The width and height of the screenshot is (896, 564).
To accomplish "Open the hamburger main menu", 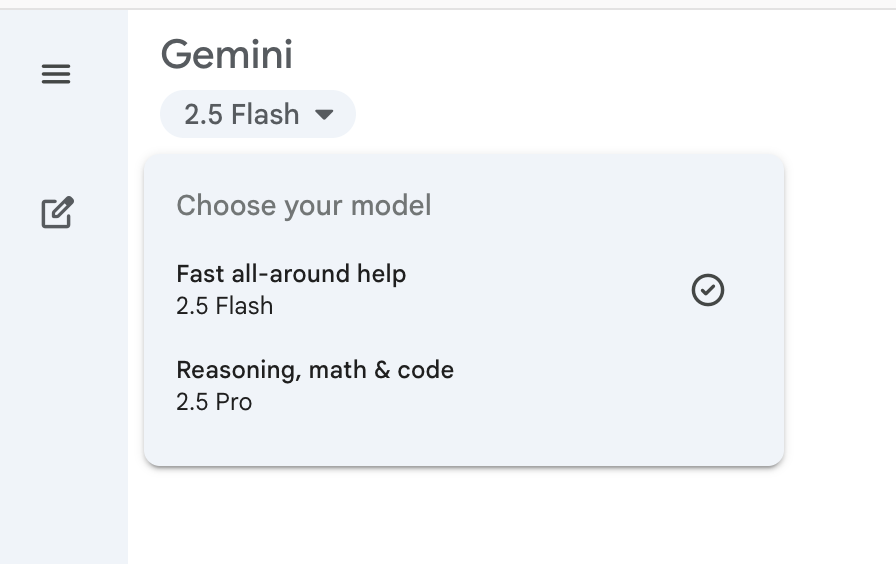I will pos(56,74).
